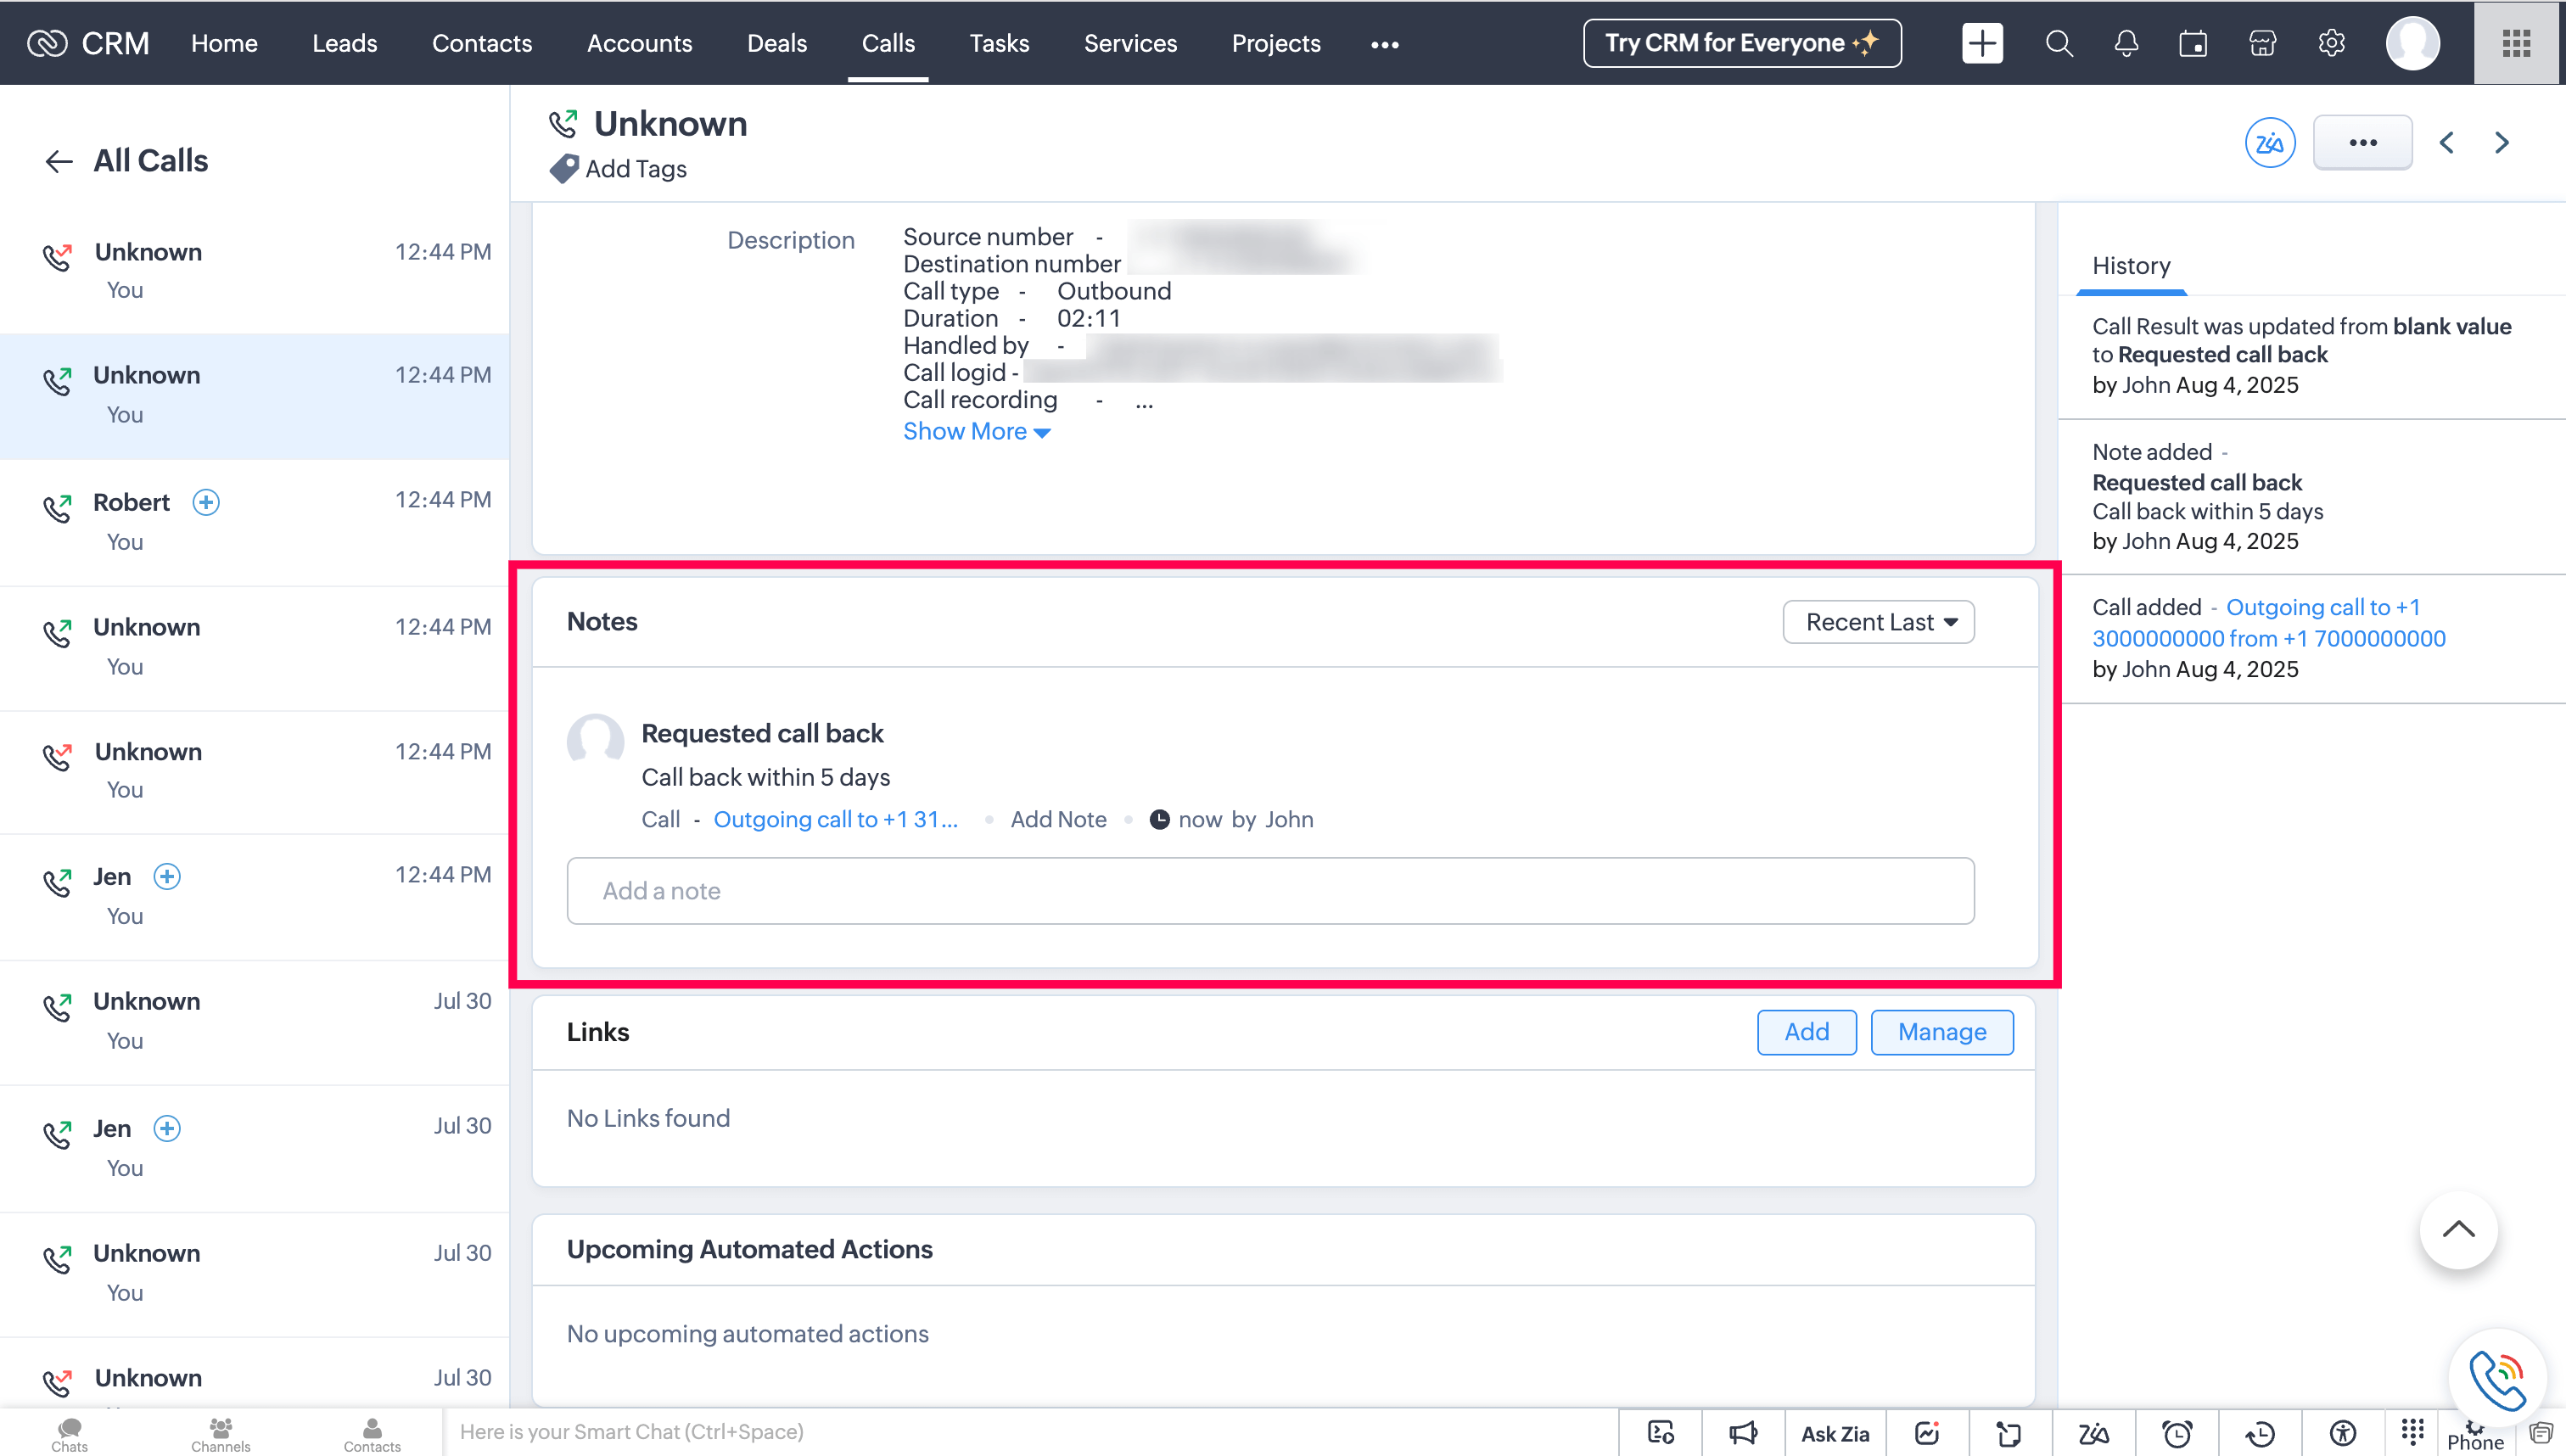Click the scroll-to-top arrow button
This screenshot has width=2566, height=1456.
click(2458, 1230)
